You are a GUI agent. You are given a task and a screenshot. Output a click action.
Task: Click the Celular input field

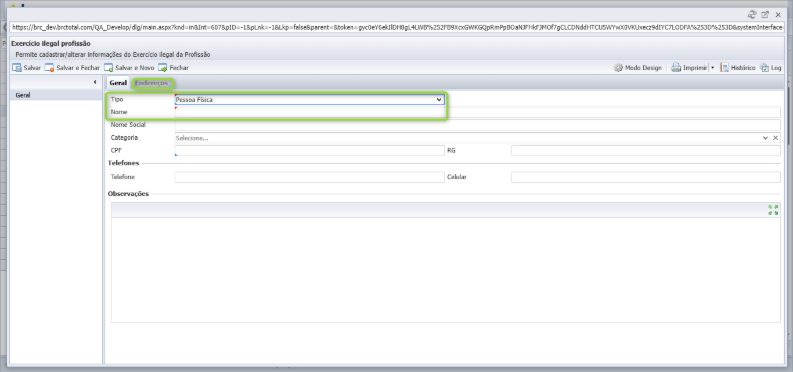click(x=646, y=177)
